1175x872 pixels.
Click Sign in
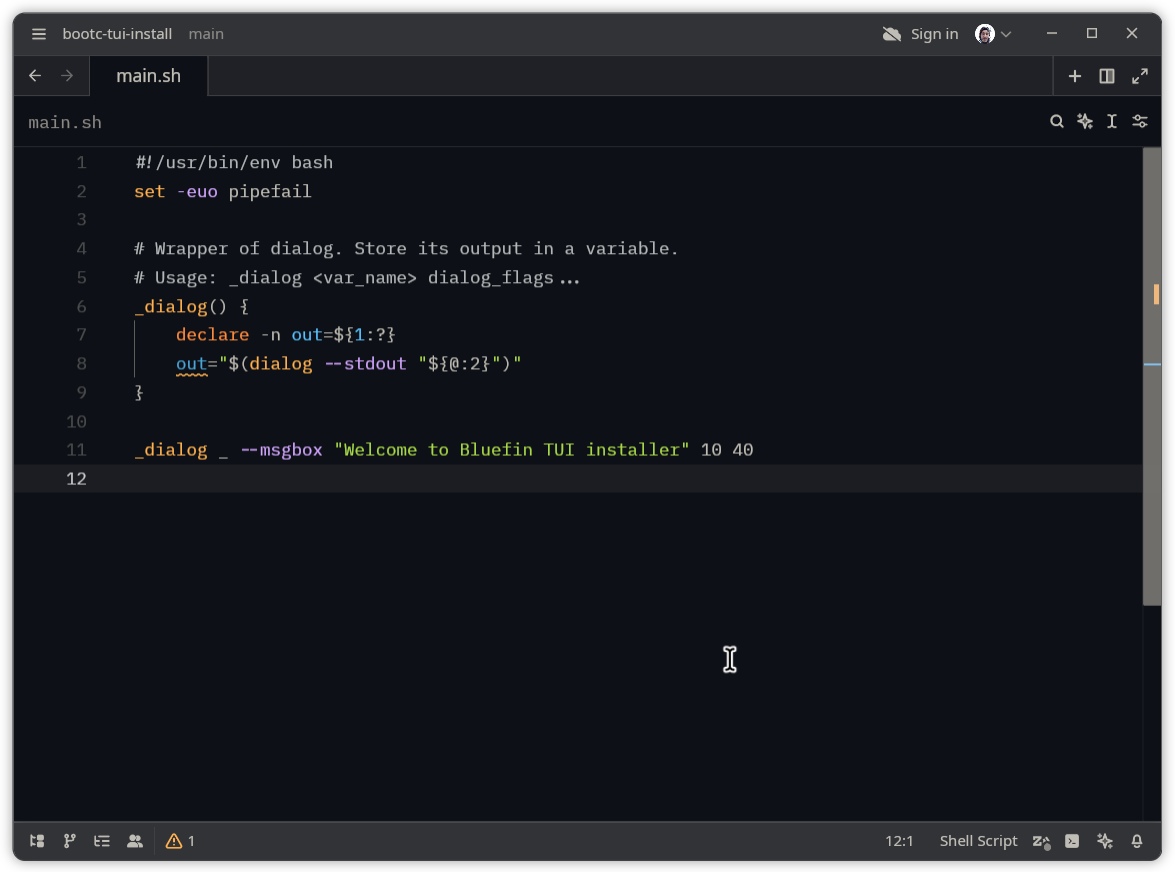point(934,34)
